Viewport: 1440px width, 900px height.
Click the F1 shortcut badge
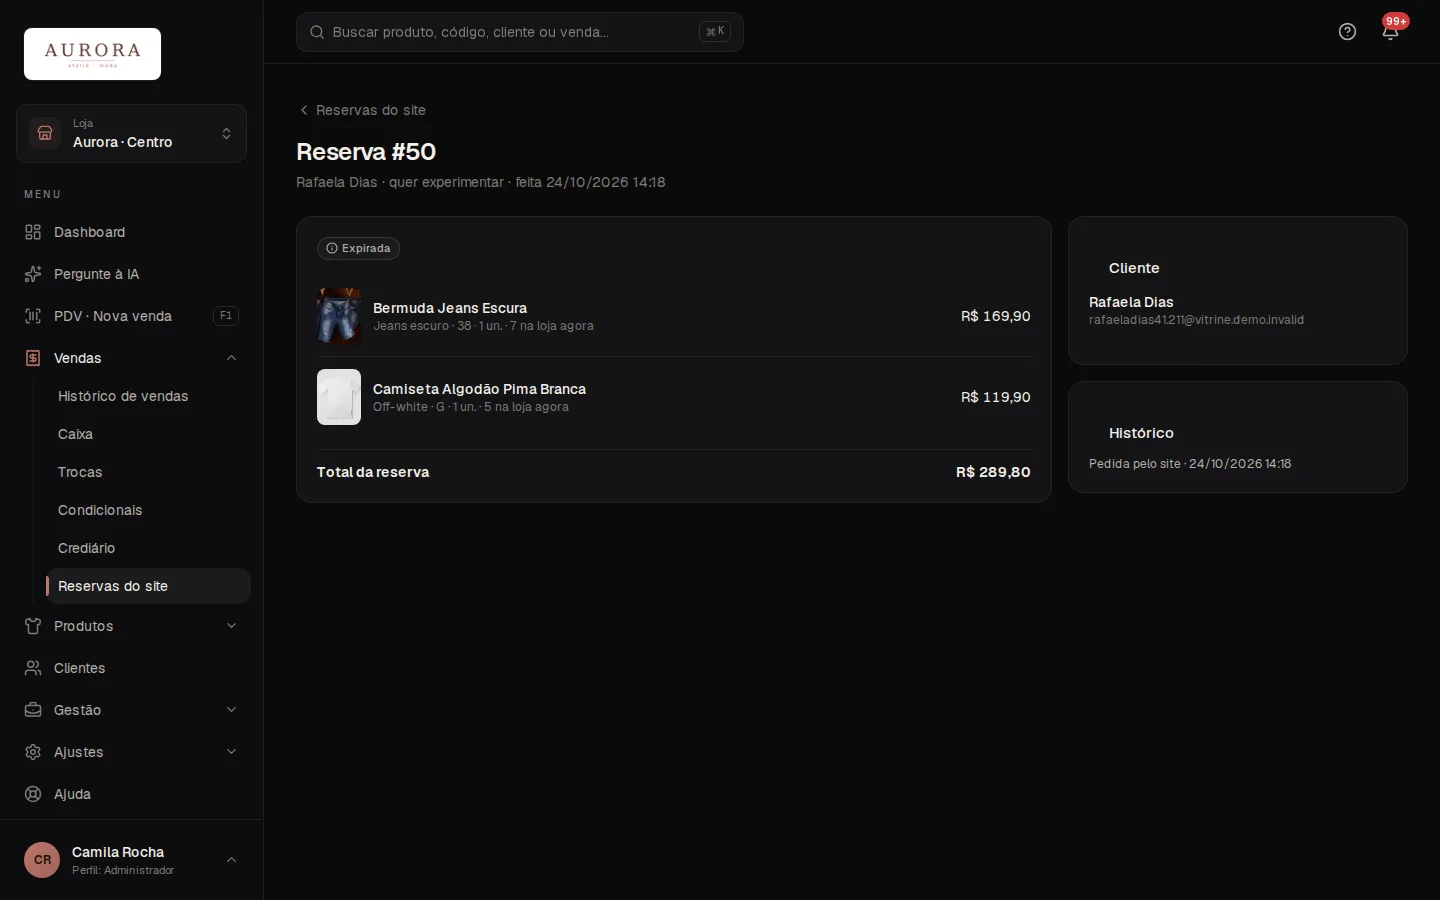click(x=226, y=316)
